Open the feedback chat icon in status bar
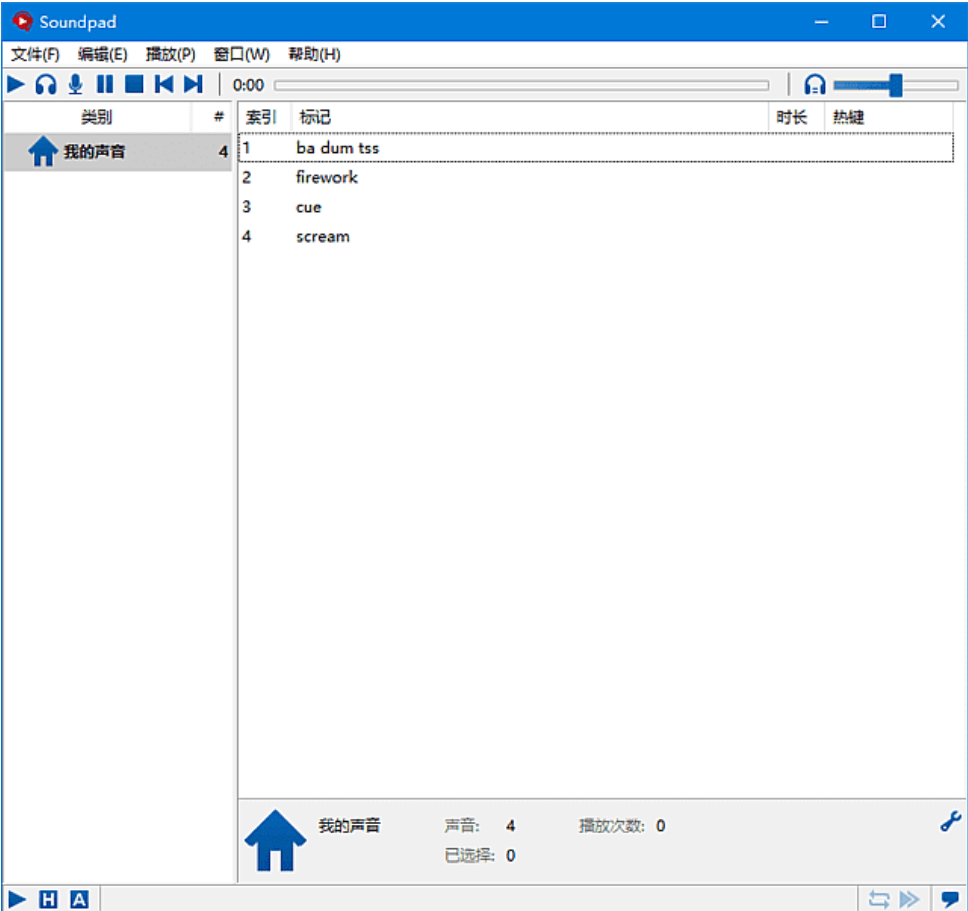 click(950, 898)
